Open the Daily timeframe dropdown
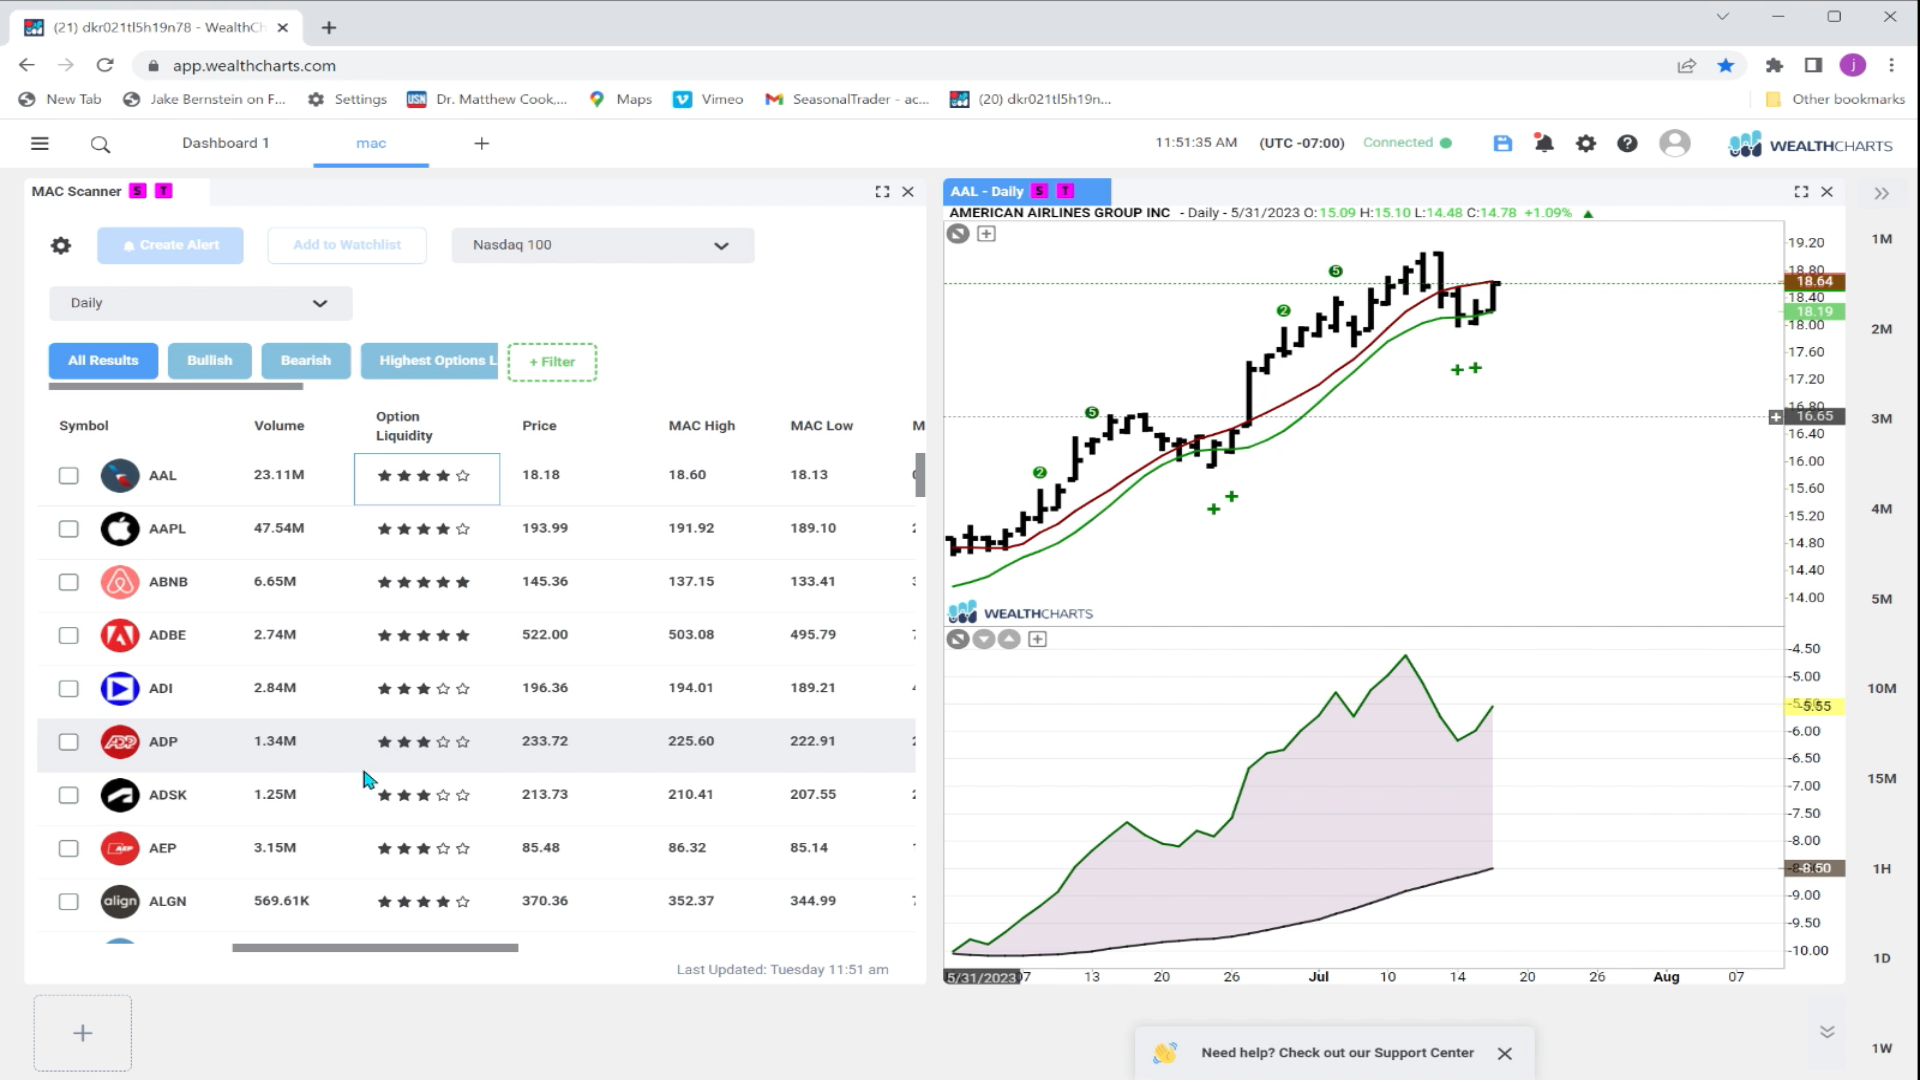 (x=201, y=304)
